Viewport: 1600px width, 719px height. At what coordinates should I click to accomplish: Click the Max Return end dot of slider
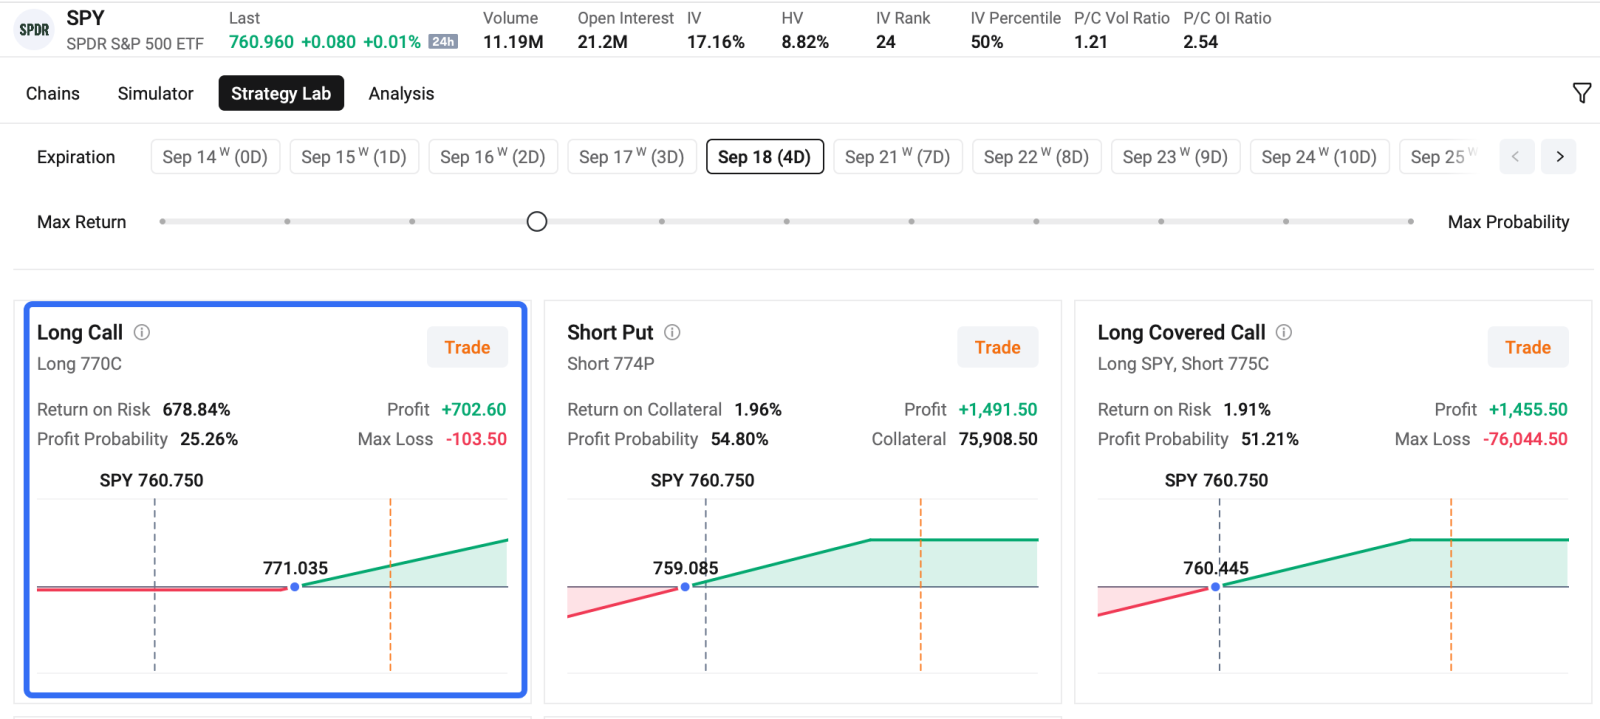tap(162, 221)
